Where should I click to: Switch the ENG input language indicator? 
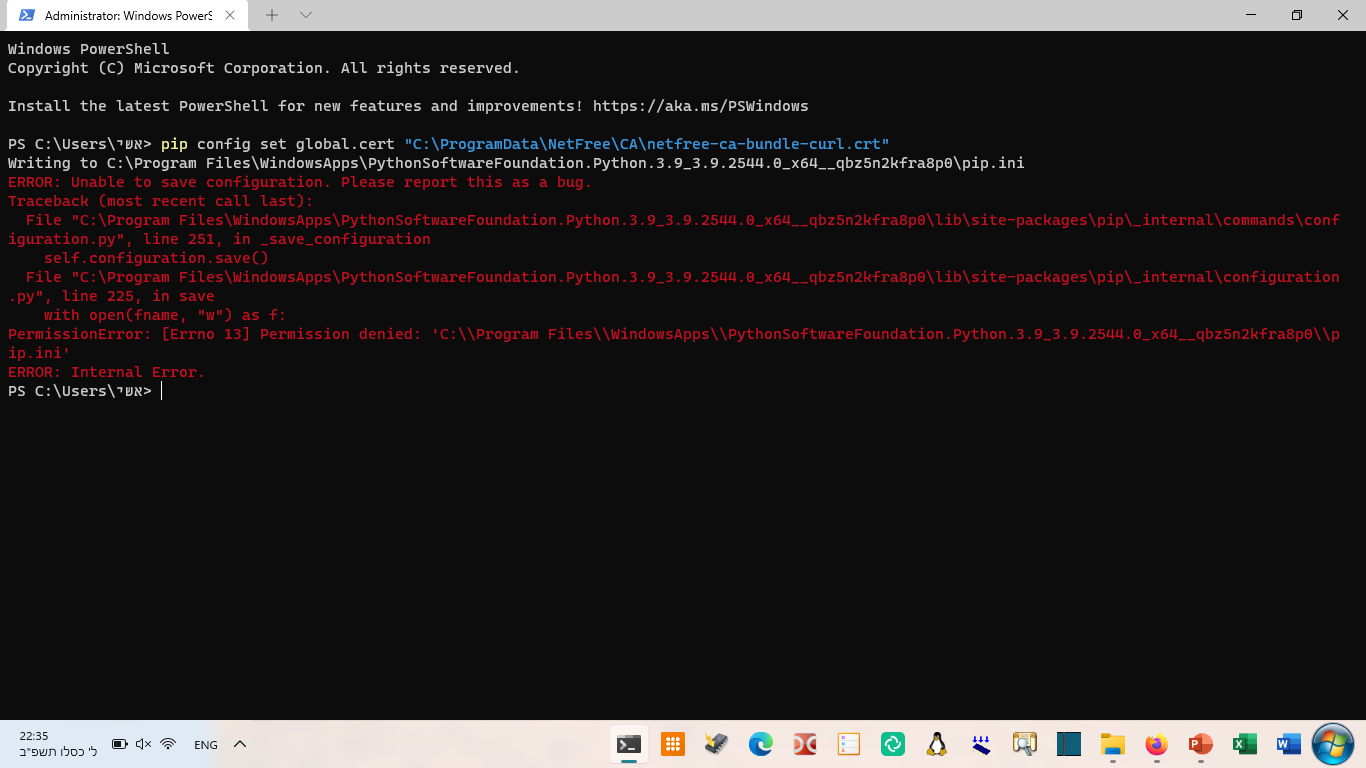[x=205, y=745]
